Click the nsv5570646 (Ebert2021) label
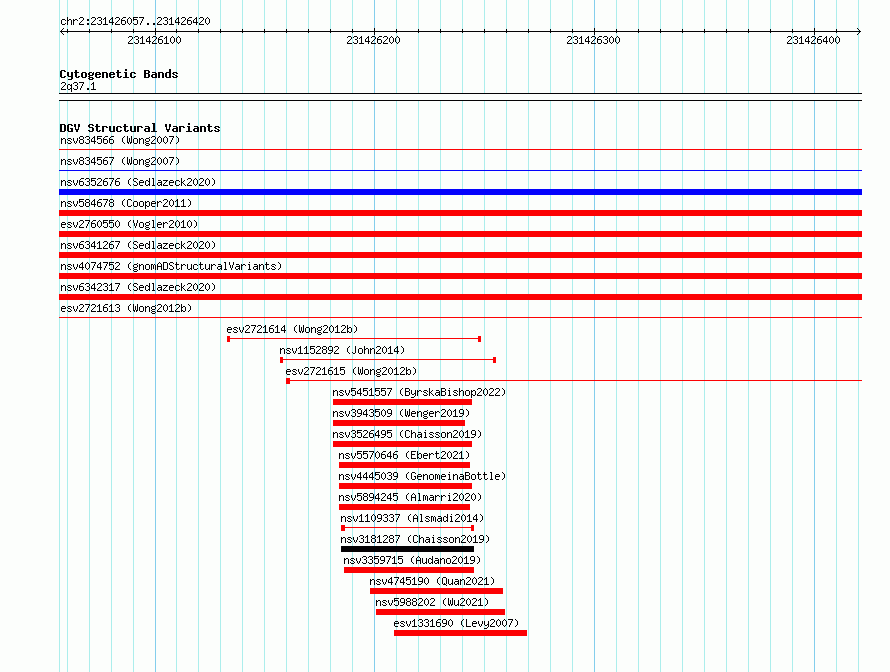The width and height of the screenshot is (890, 672). (404, 455)
